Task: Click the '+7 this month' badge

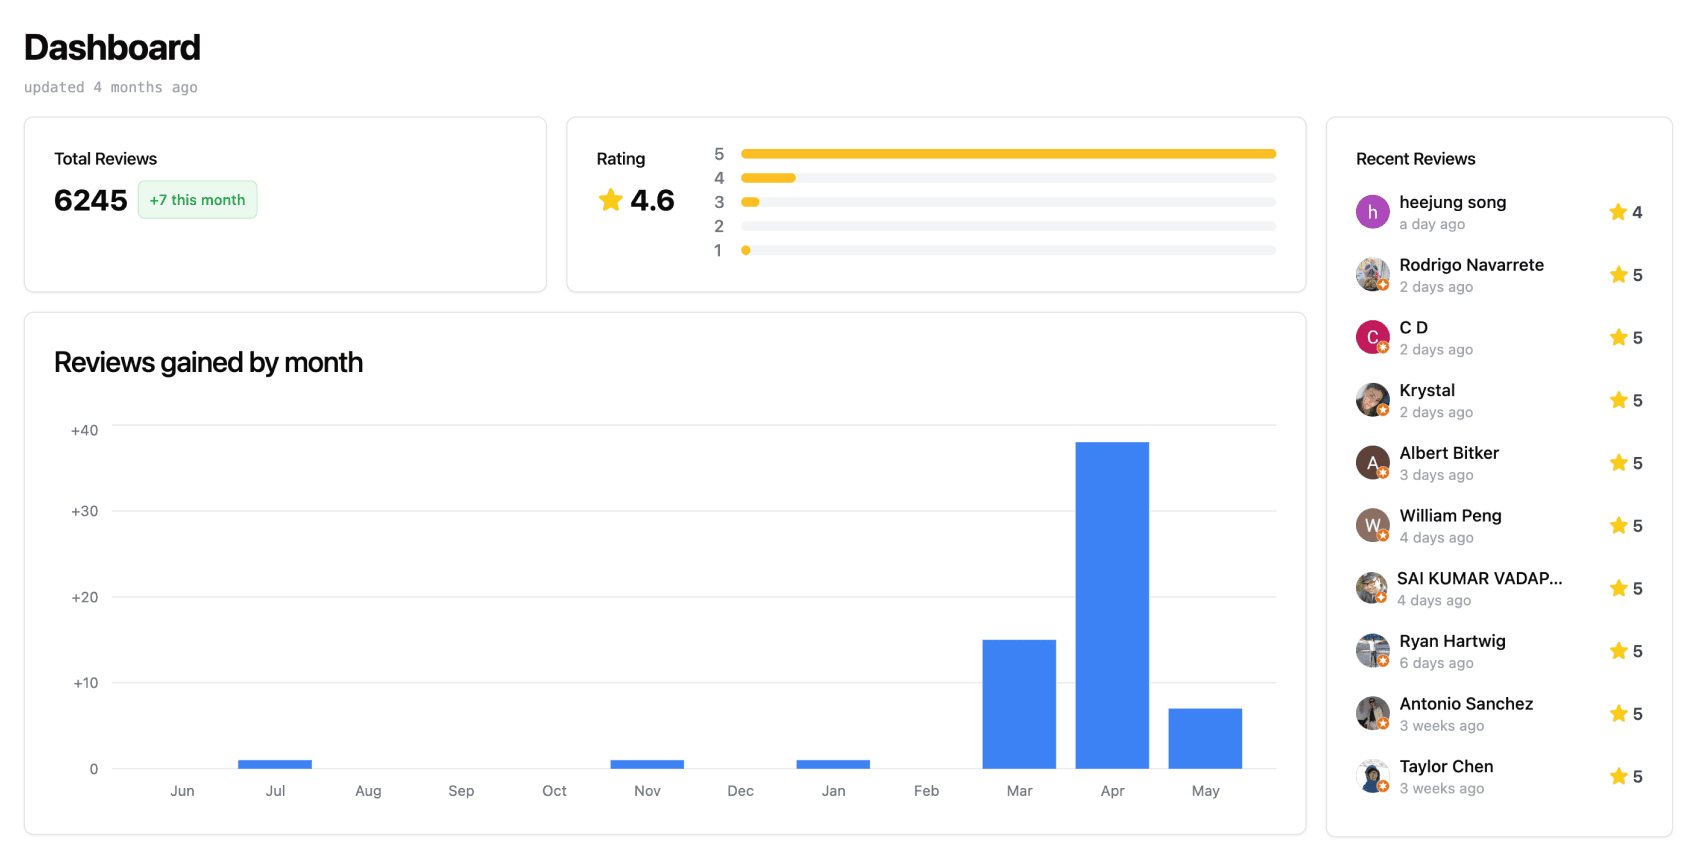Action: tap(197, 200)
